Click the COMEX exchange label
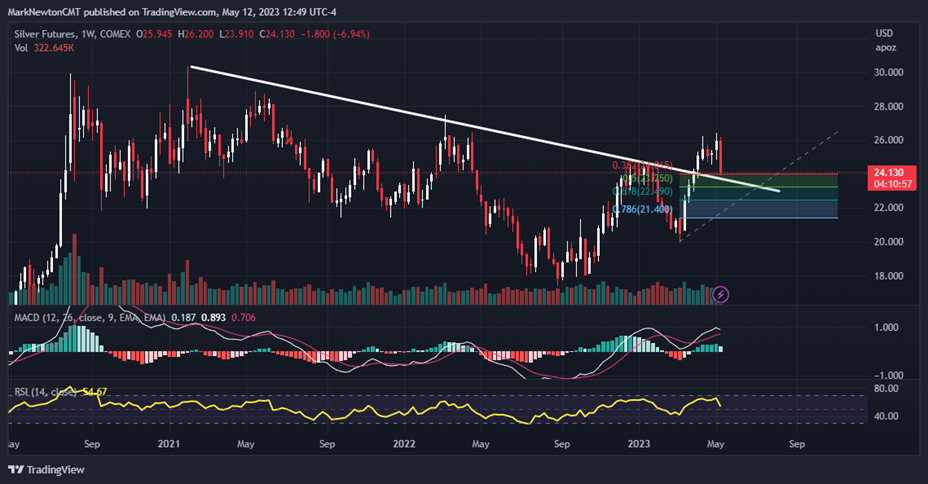Image resolution: width=928 pixels, height=484 pixels. pos(115,34)
